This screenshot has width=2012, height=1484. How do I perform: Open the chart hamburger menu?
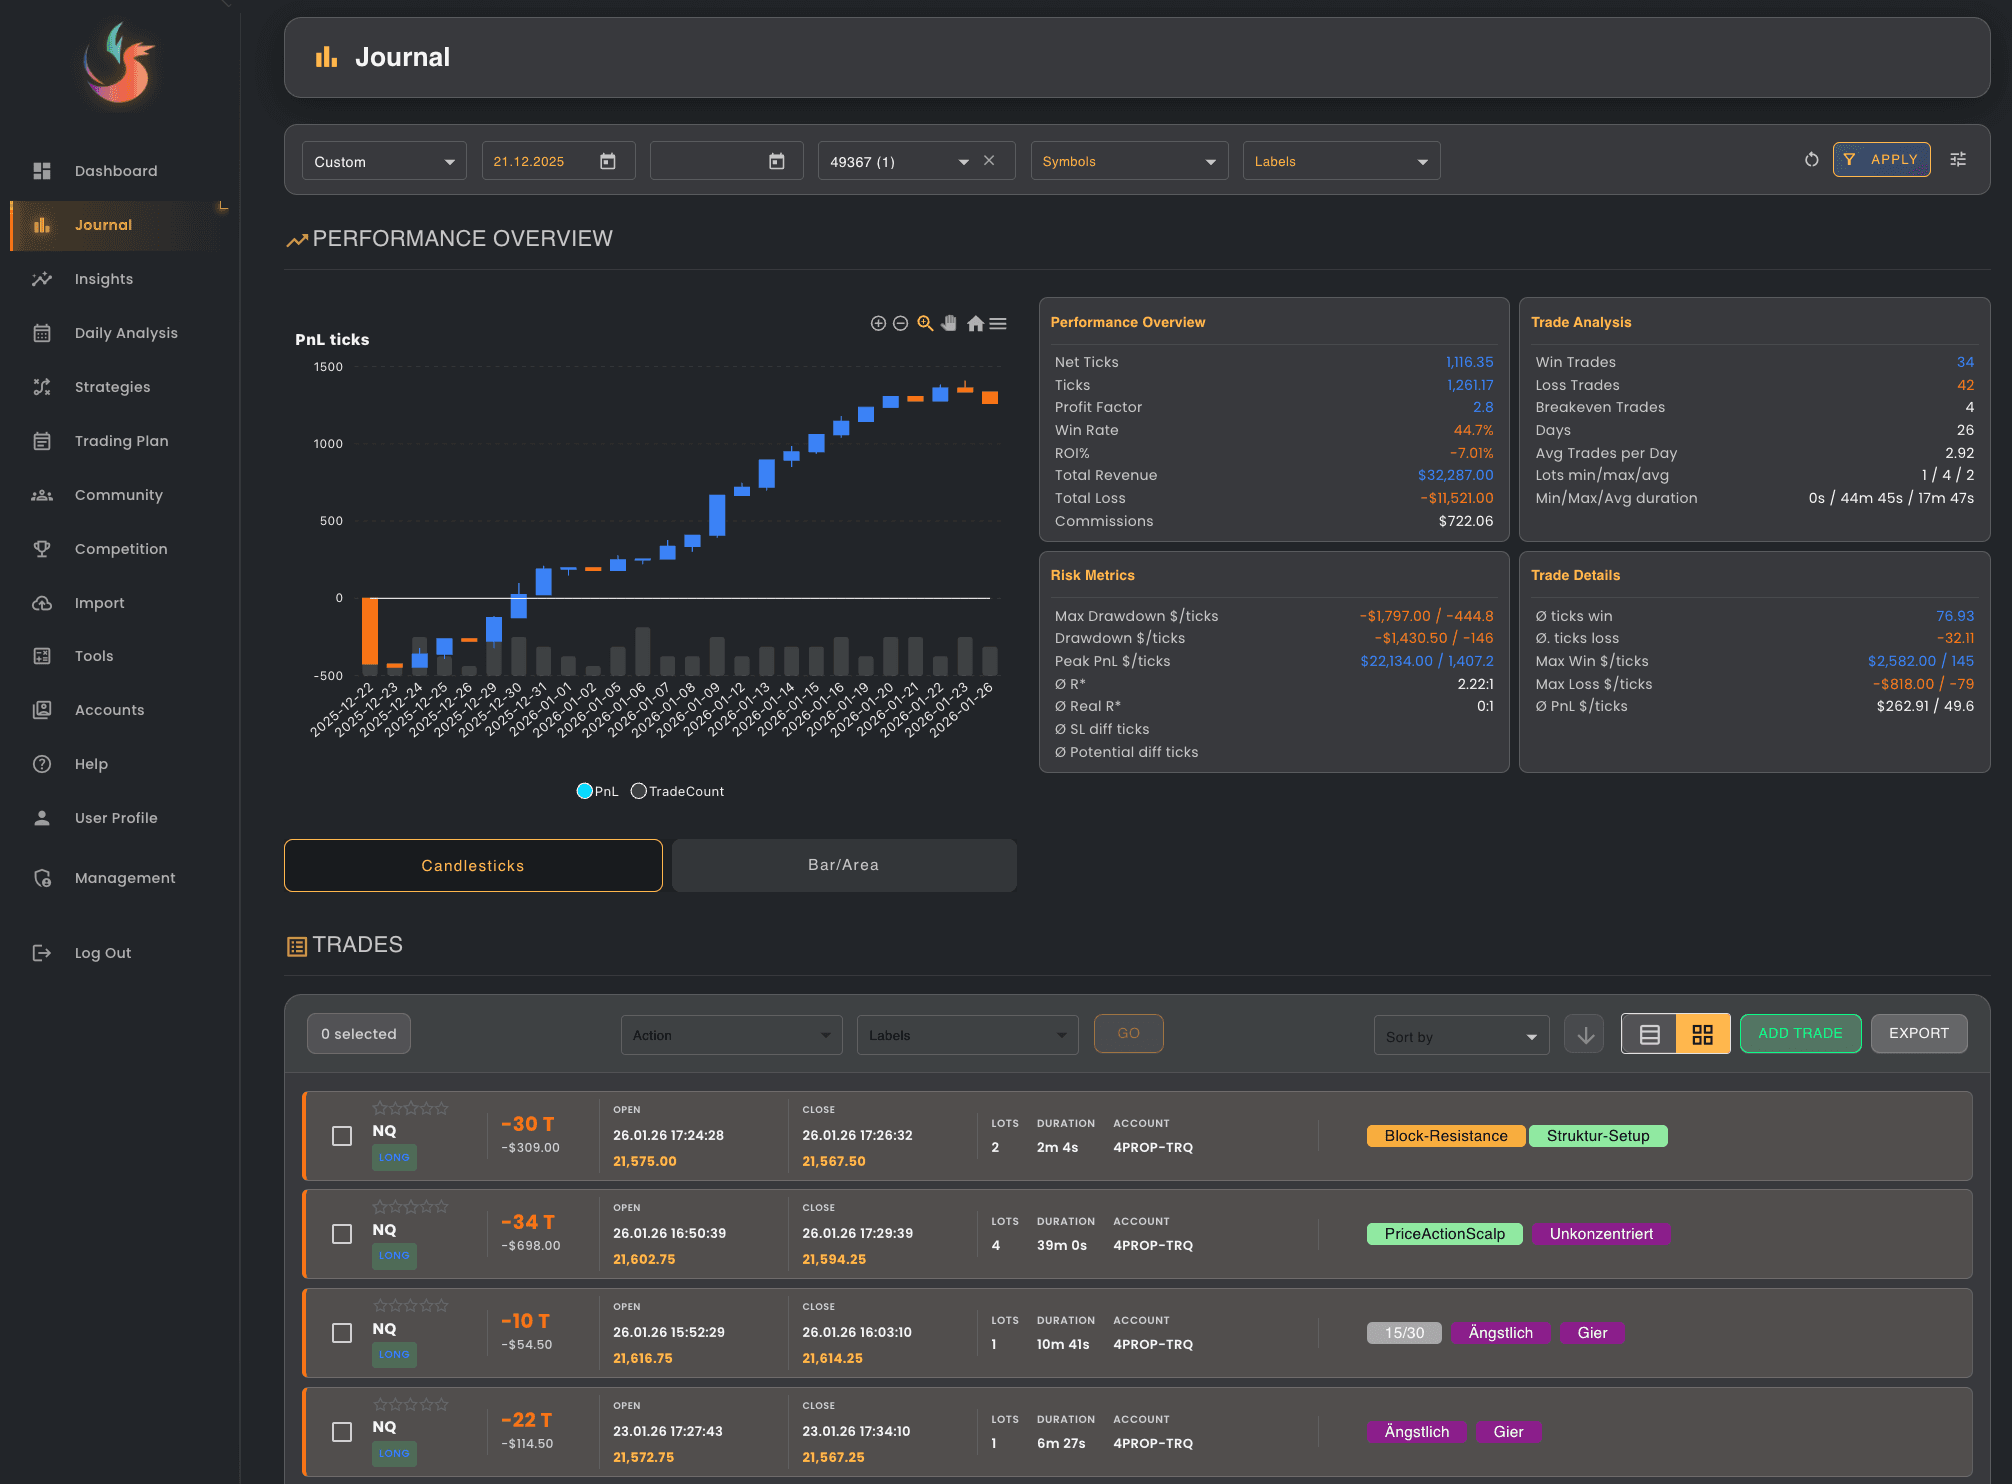998,323
